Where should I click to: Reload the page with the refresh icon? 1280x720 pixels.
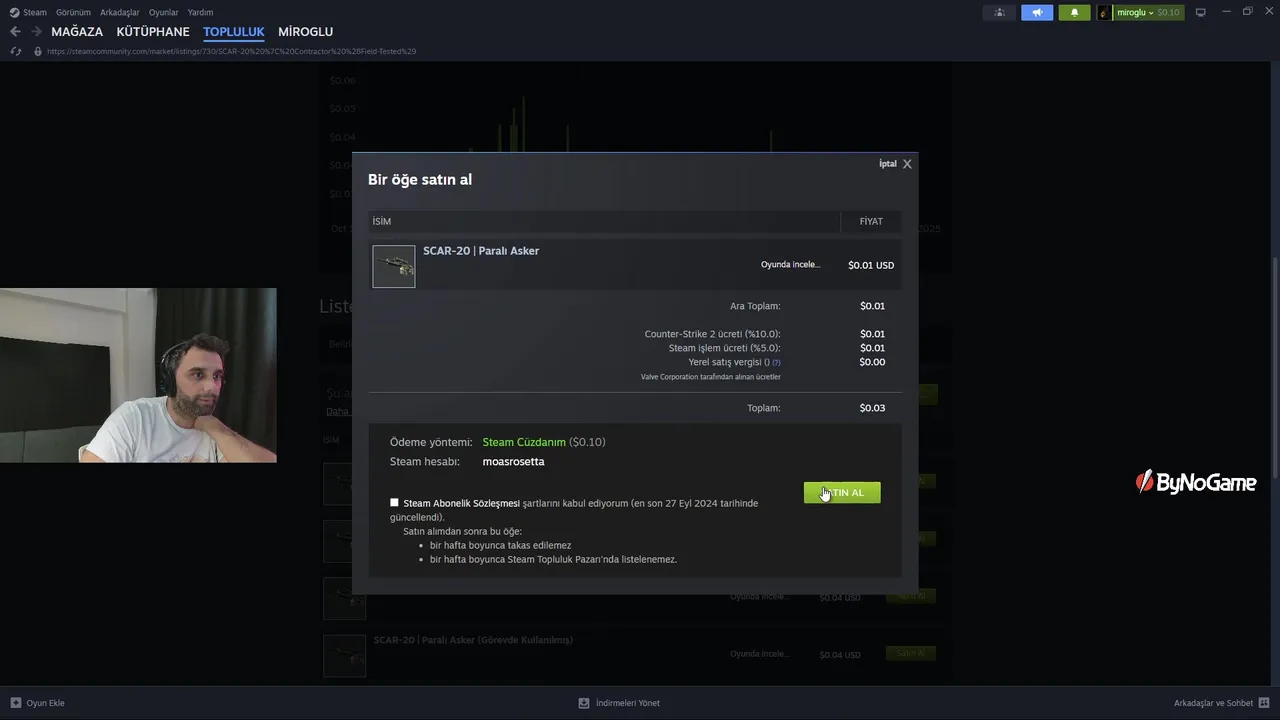pos(15,51)
